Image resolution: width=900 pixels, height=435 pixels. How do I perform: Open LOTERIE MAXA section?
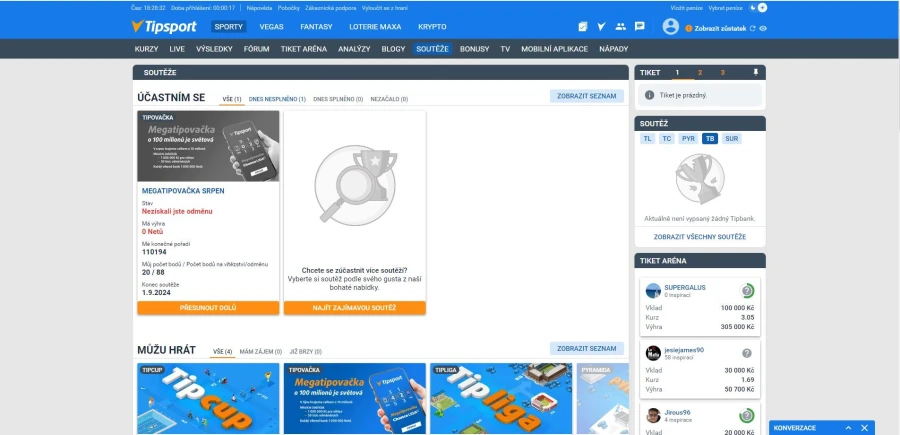pyautogui.click(x=375, y=26)
